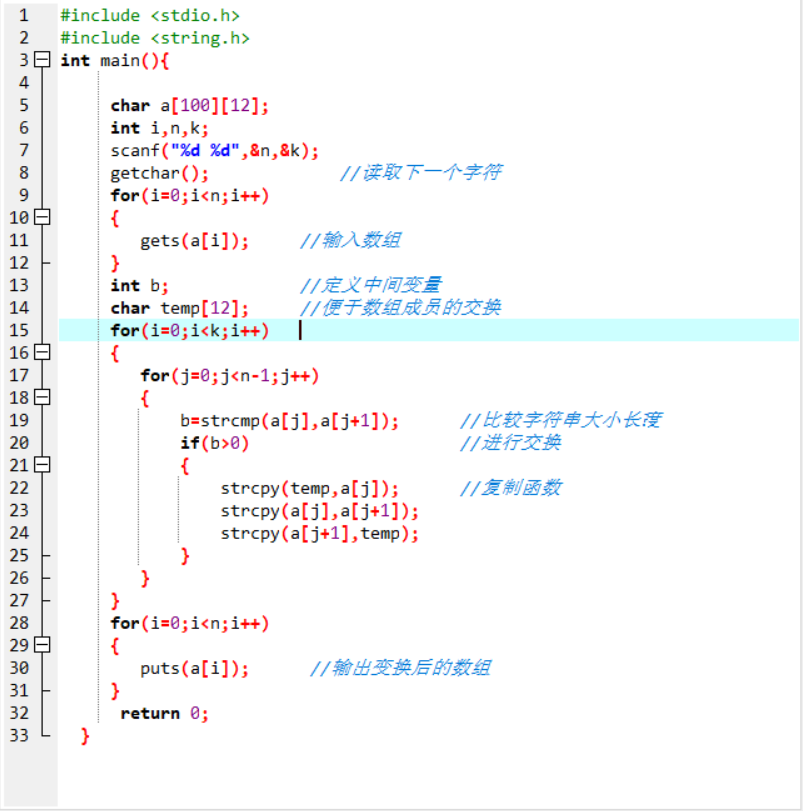Click the if(b>0) condition
This screenshot has height=811, width=803.
(215, 443)
